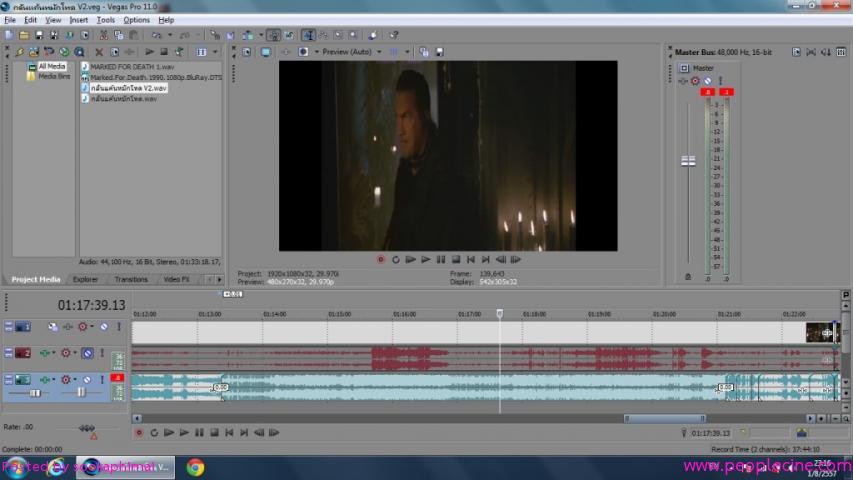Open the What's This help tool icon

point(394,35)
